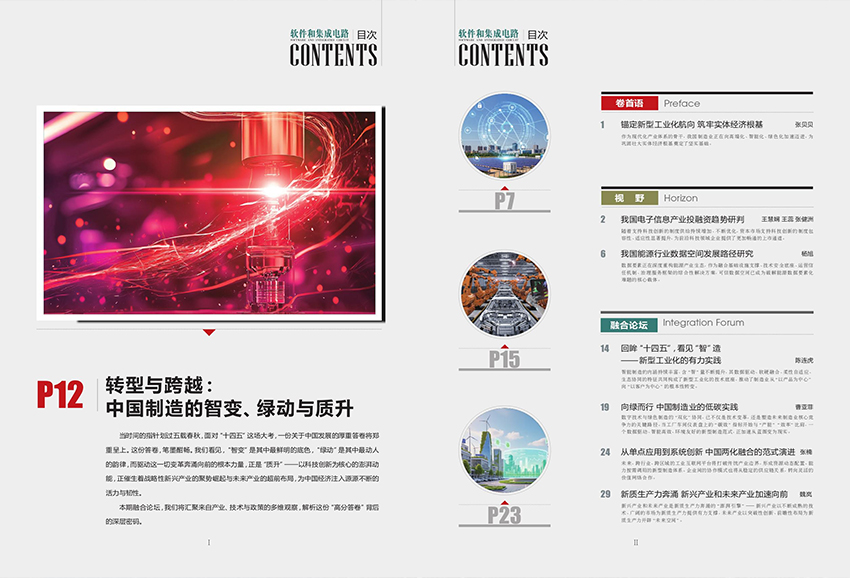Open article 新质生产力奔涌 on page 29

[x=704, y=494]
